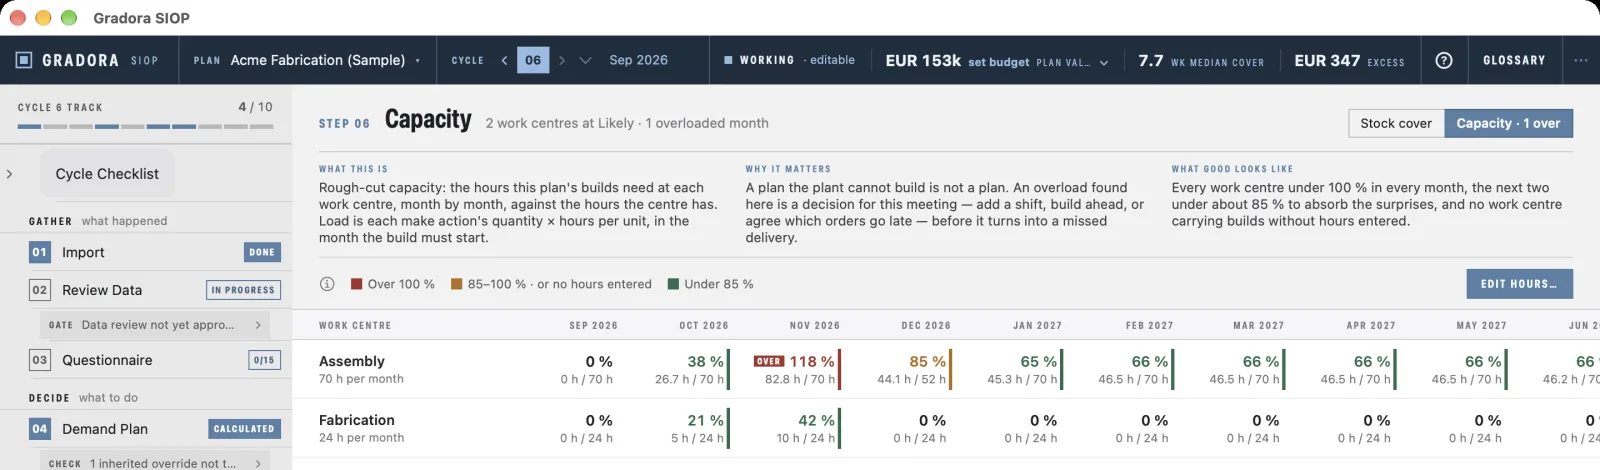1600x470 pixels.
Task: Click the Cycle 6 Track progress bar
Action: (x=145, y=127)
